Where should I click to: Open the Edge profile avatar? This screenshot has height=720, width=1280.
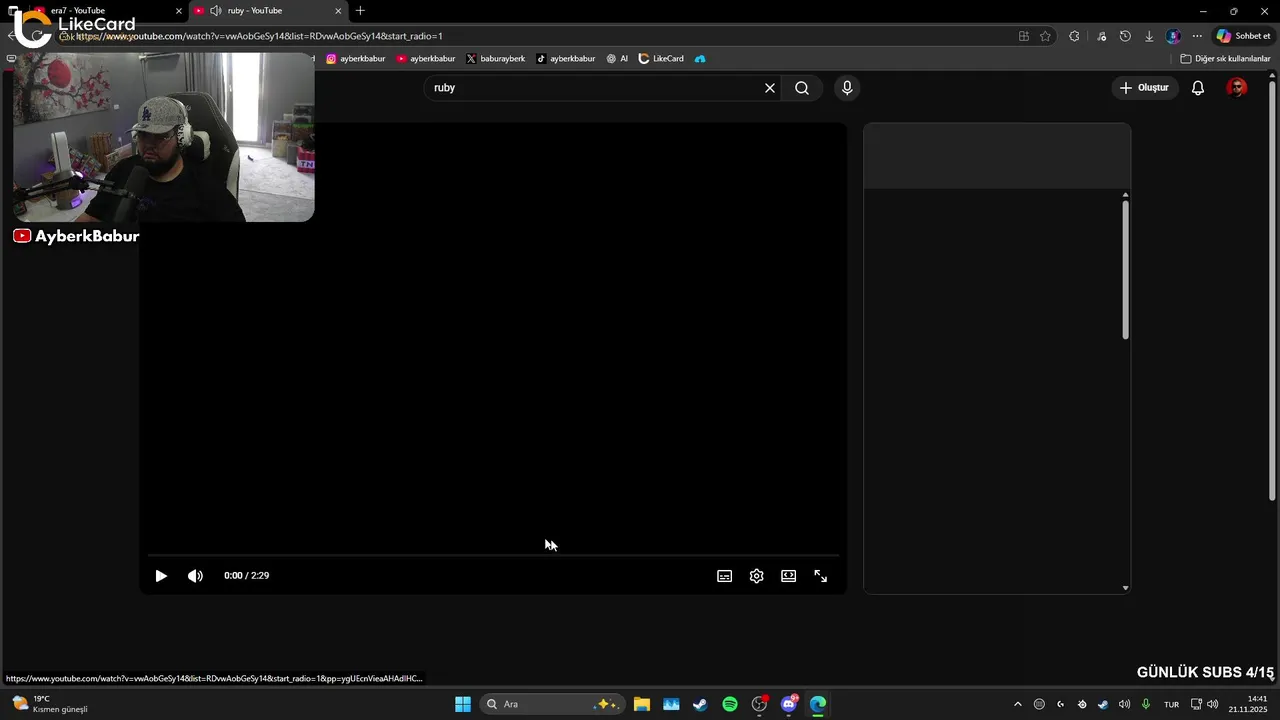1173,36
